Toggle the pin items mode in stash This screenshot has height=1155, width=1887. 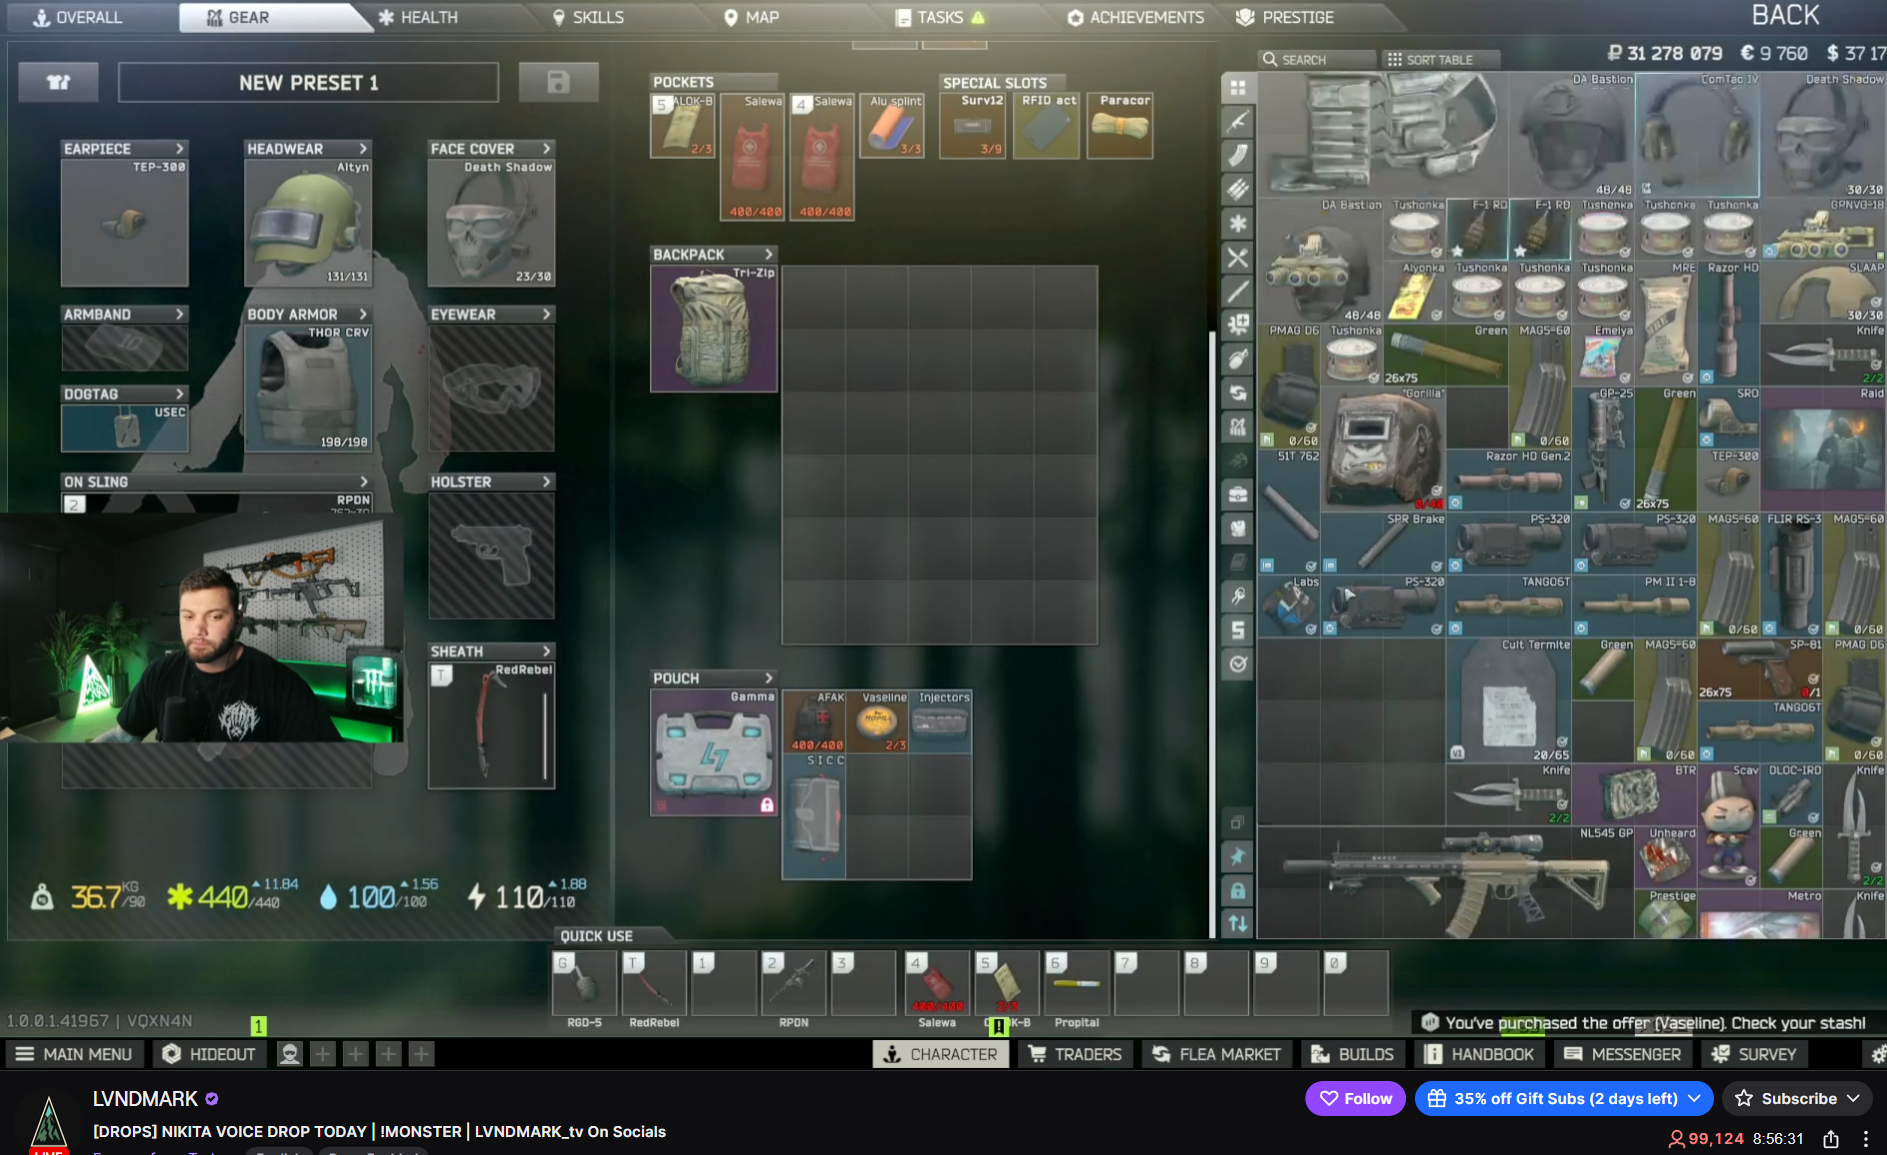tap(1238, 856)
